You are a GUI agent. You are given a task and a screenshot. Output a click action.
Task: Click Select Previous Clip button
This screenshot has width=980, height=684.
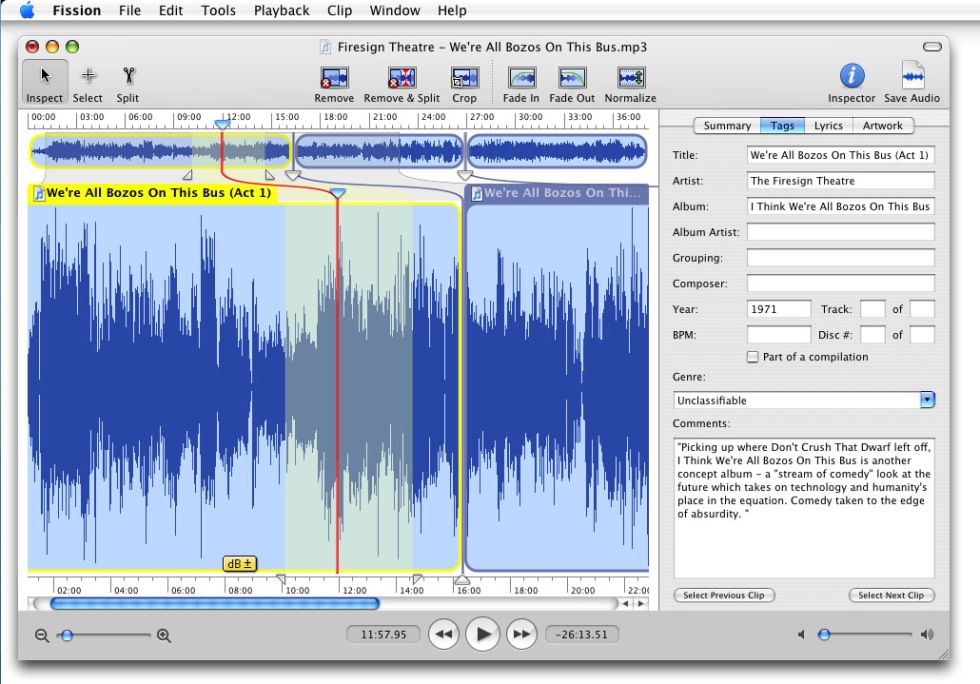(x=724, y=595)
